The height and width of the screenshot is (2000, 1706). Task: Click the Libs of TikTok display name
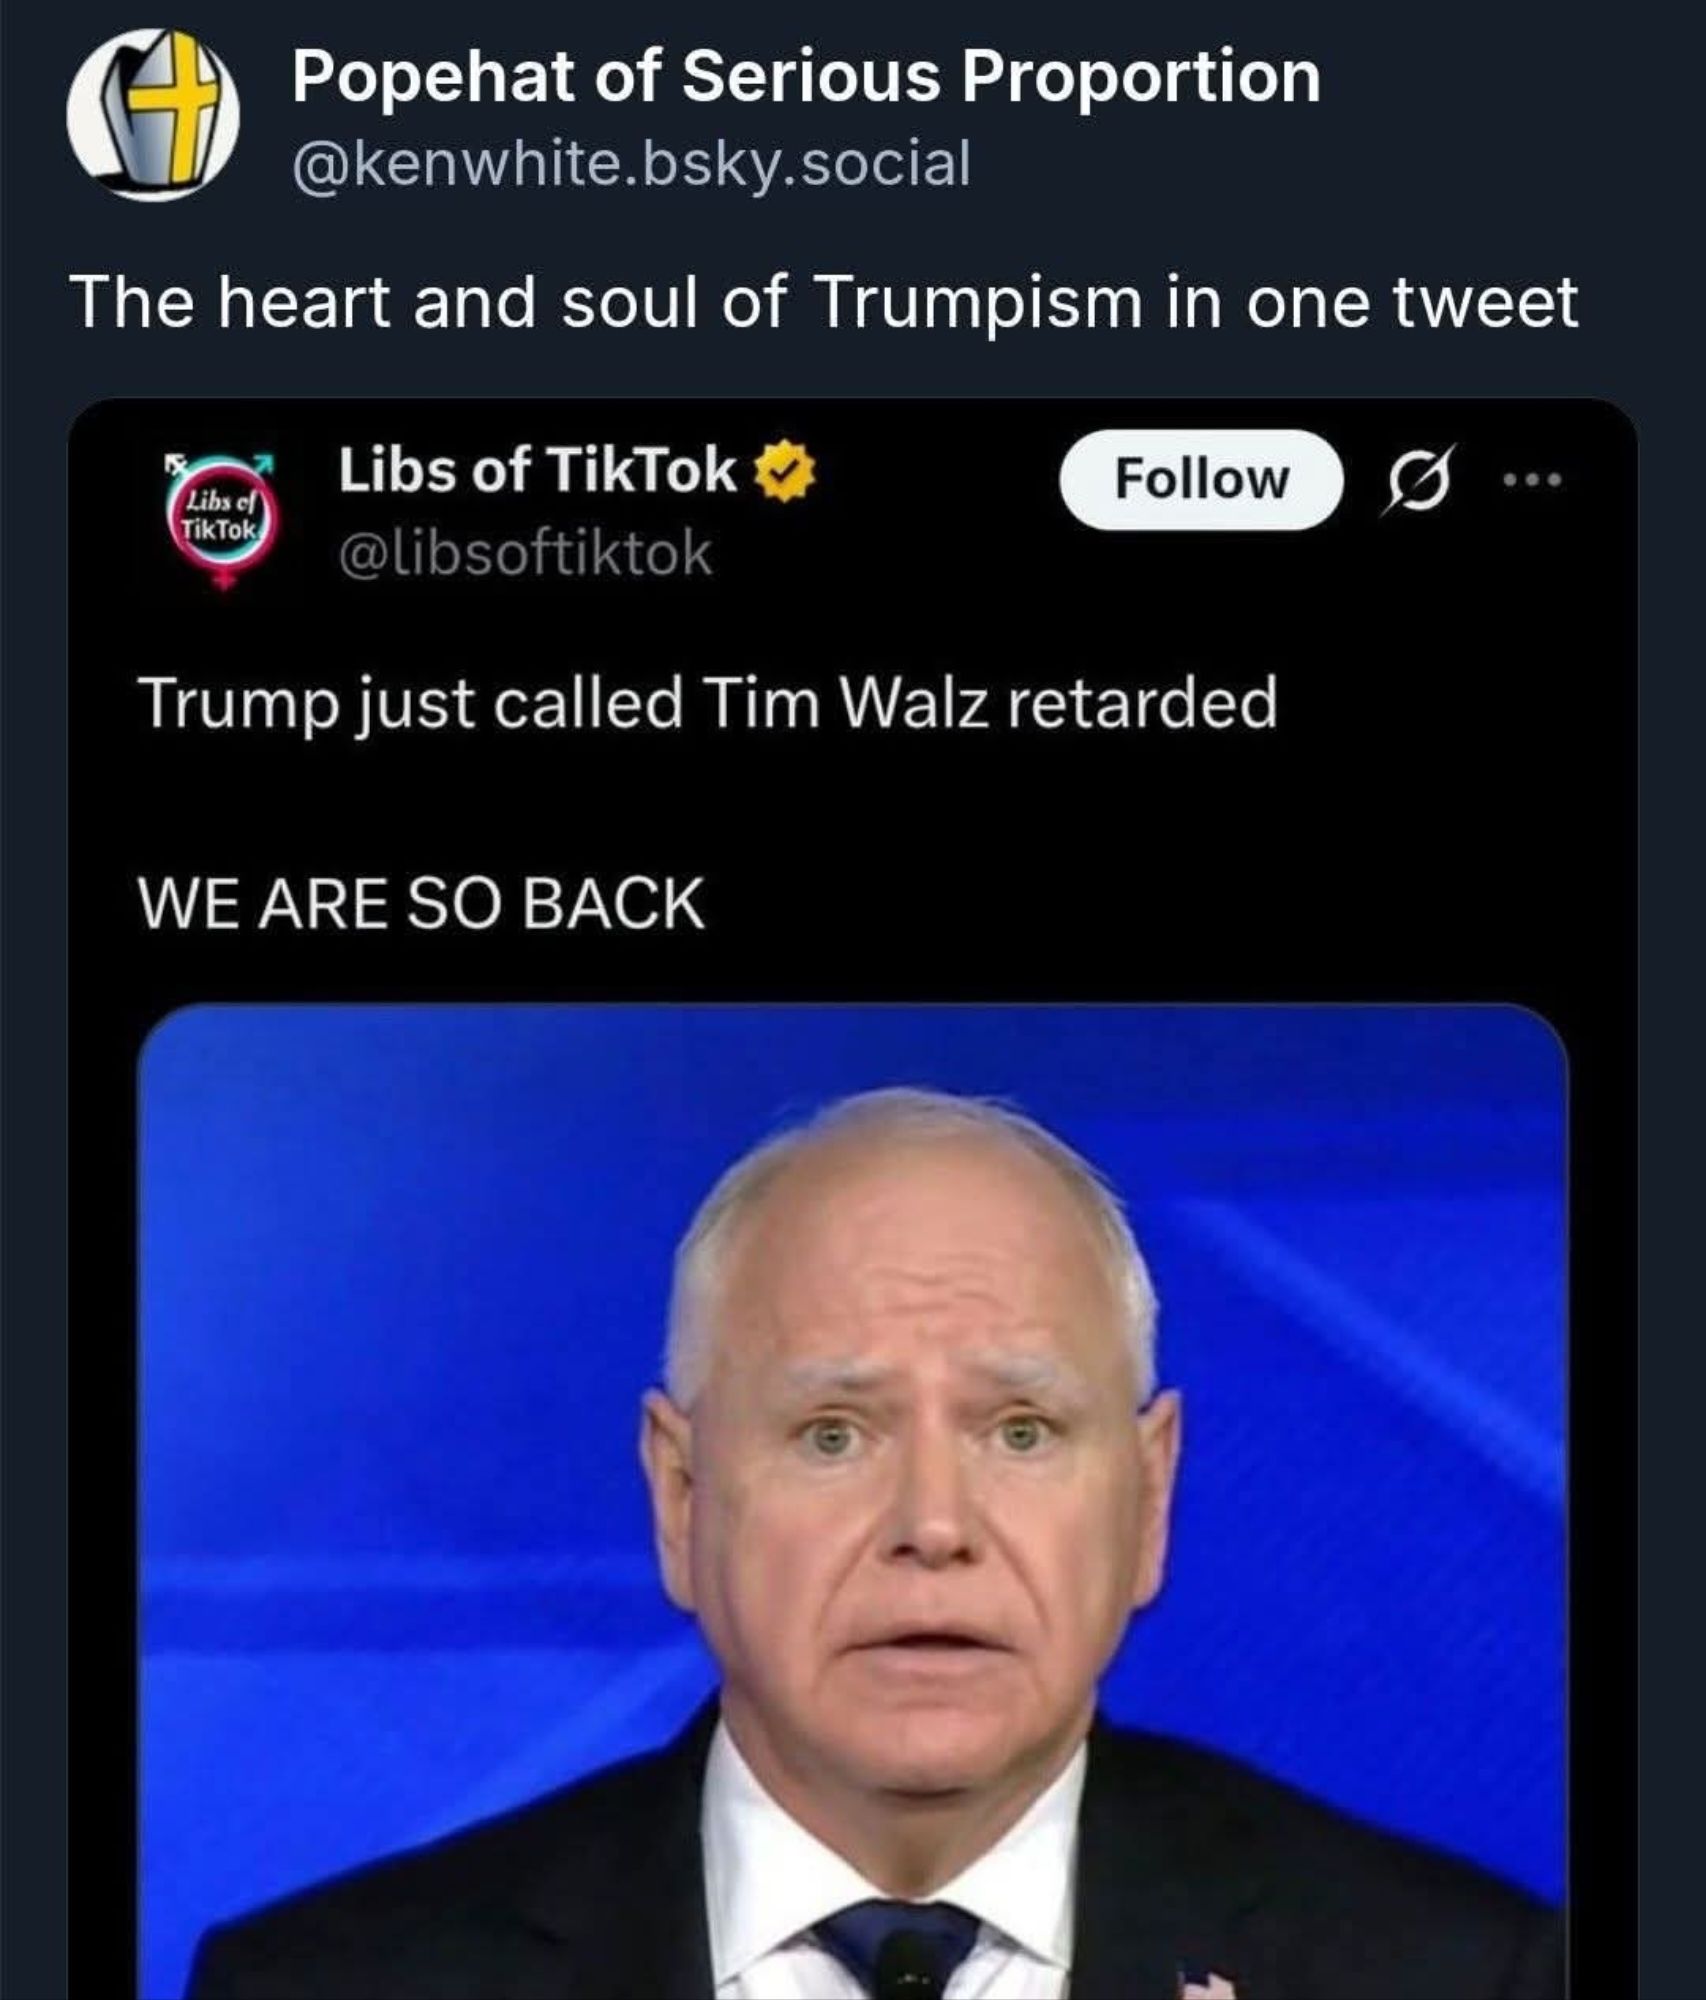538,472
